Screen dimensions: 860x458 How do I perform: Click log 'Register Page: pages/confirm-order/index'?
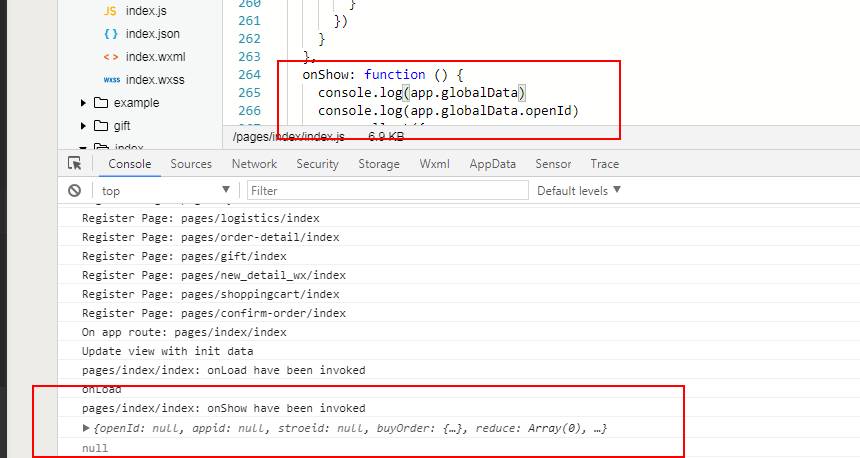(214, 313)
